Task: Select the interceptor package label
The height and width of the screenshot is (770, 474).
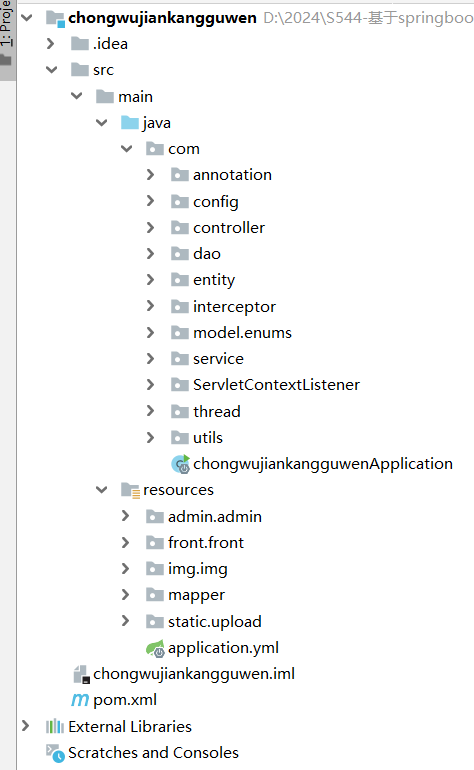Action: click(234, 307)
